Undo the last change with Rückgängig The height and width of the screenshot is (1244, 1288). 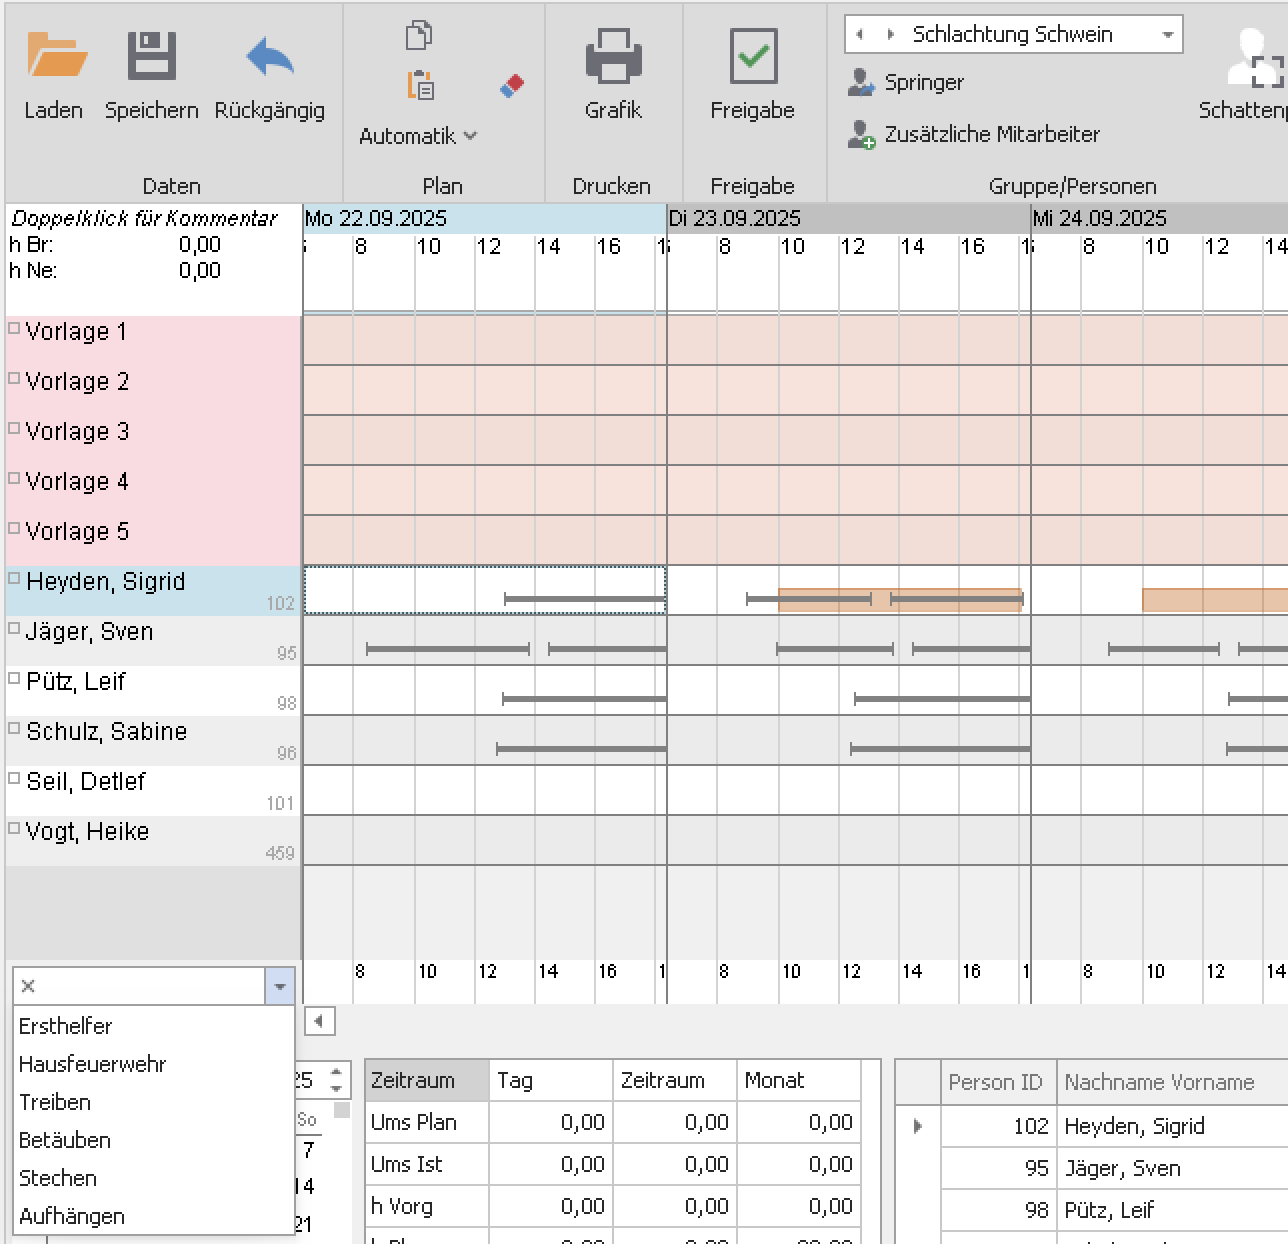click(269, 56)
